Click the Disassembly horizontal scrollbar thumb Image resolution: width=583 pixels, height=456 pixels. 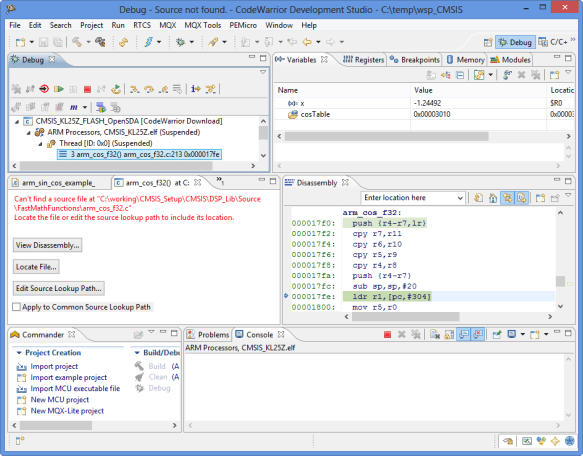[x=406, y=317]
